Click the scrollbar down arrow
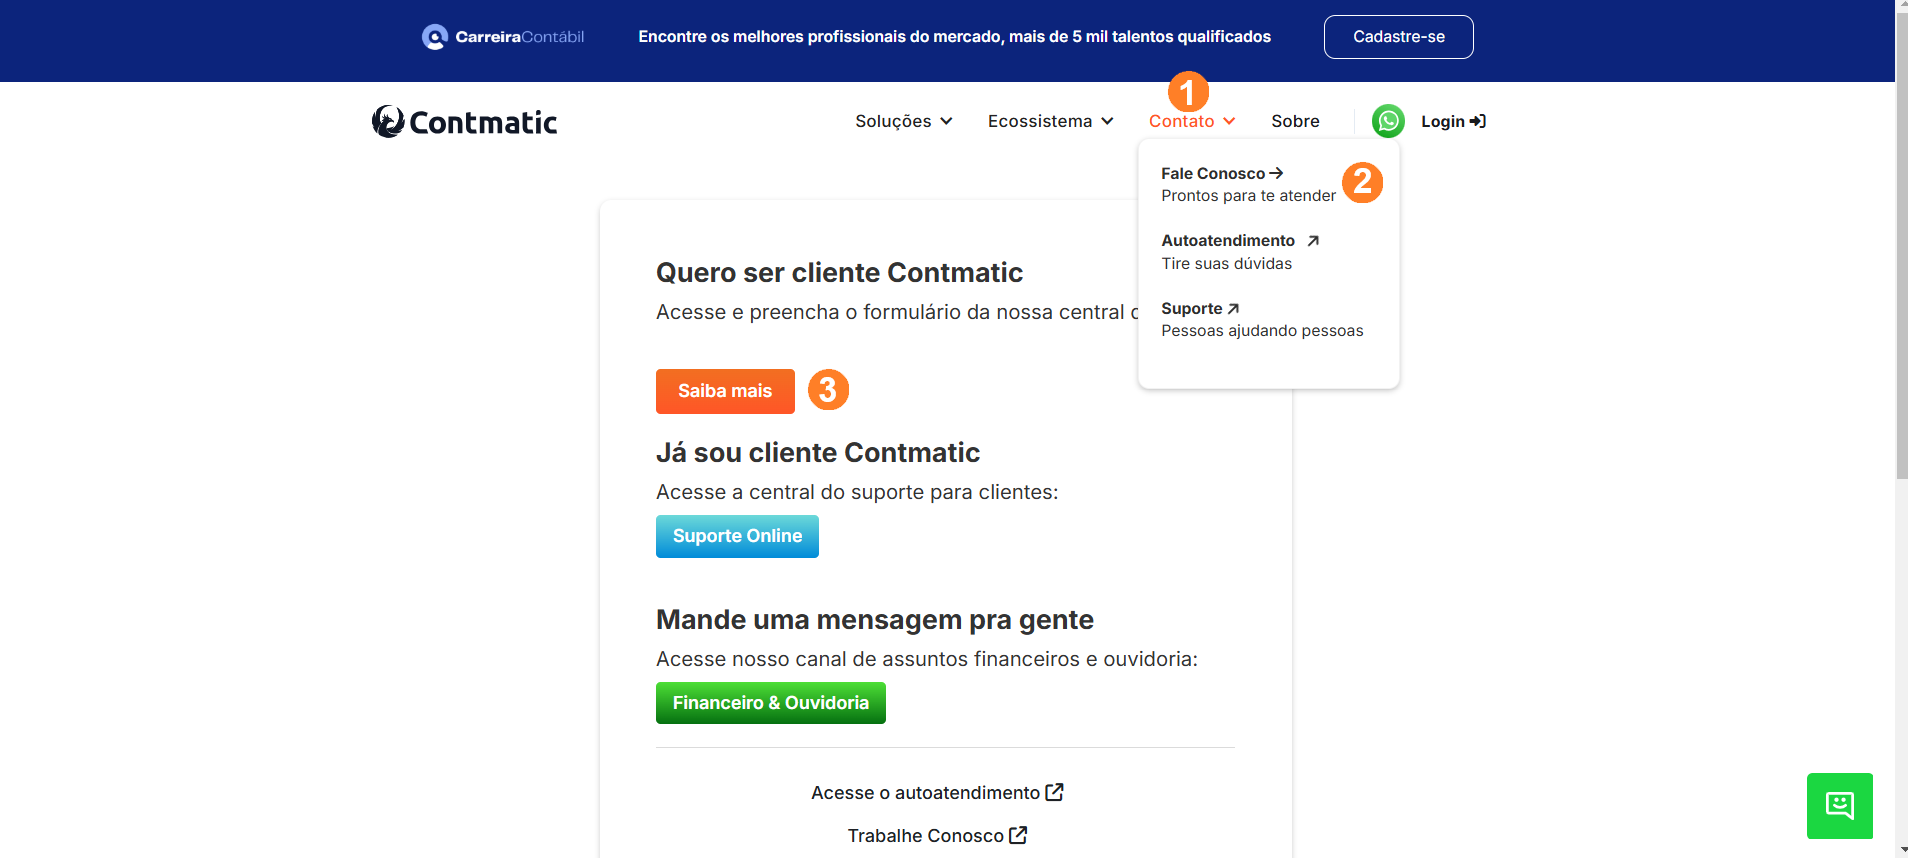1908x858 pixels. pyautogui.click(x=1901, y=850)
